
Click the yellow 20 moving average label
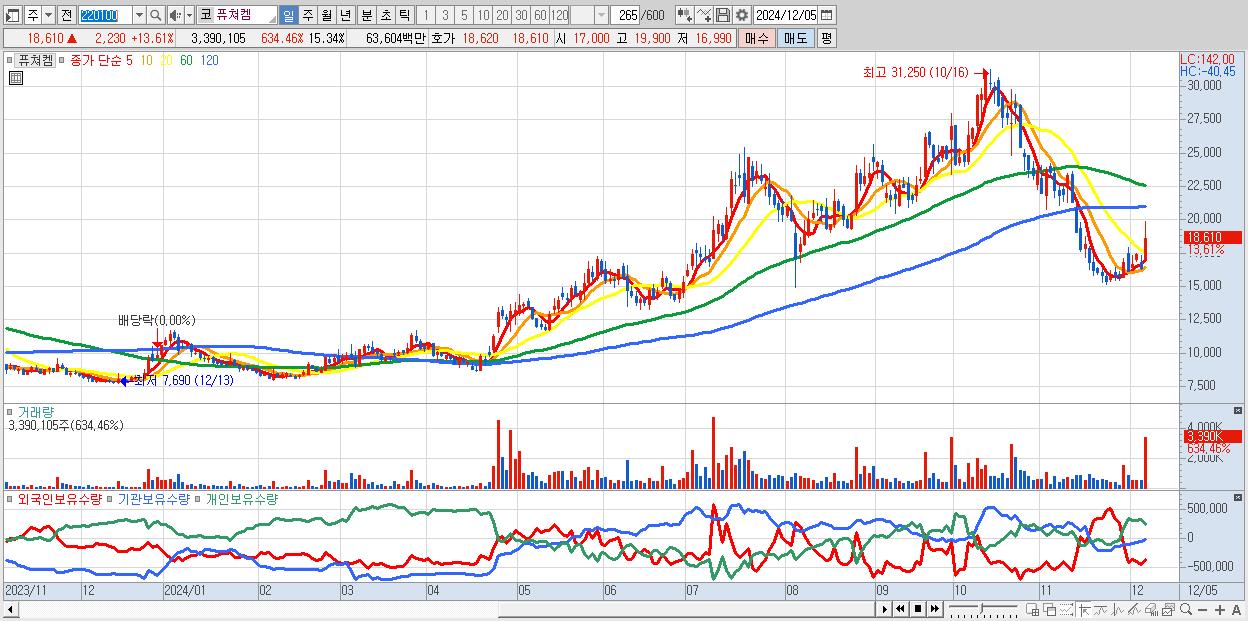point(166,60)
